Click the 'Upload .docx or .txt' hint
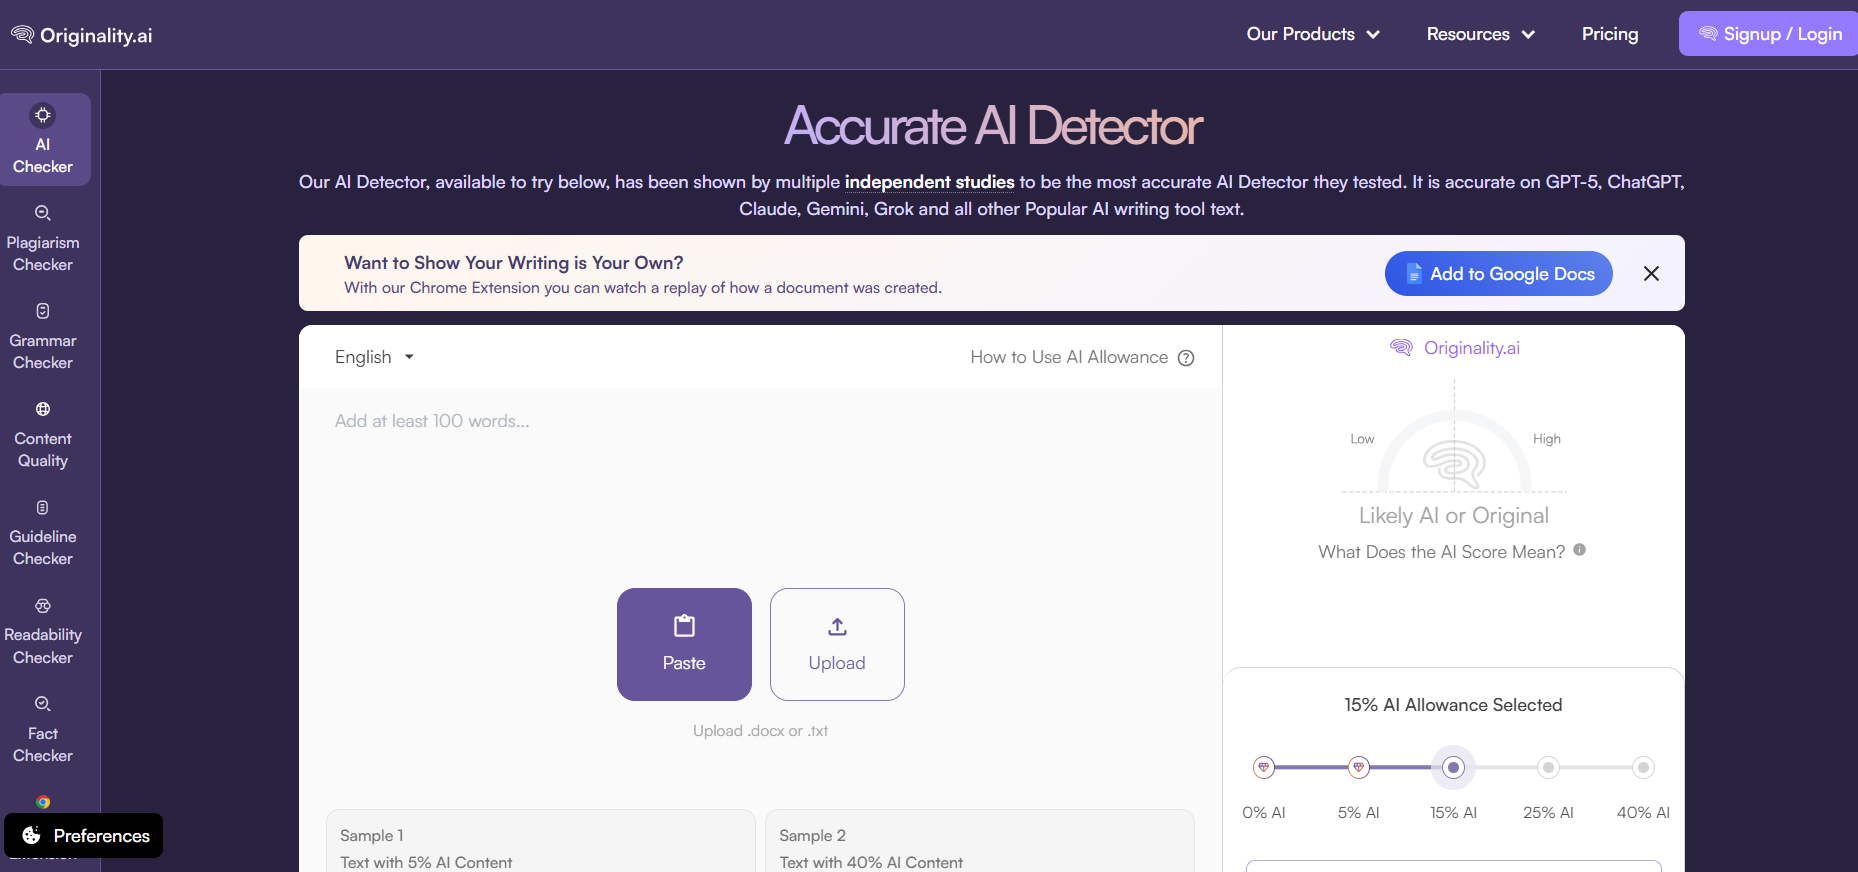 (x=761, y=731)
